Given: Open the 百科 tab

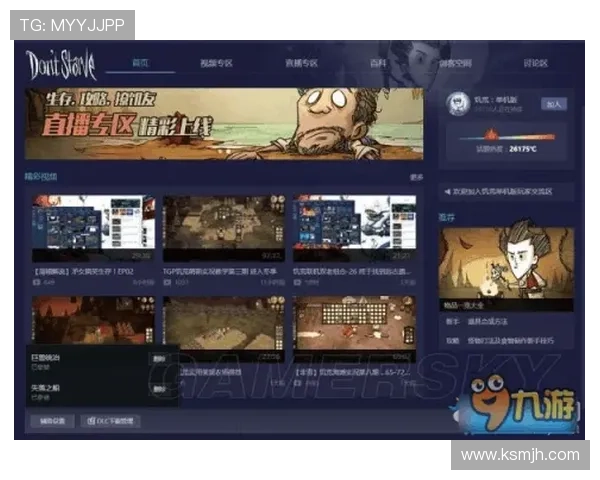Looking at the screenshot, I should tap(378, 63).
